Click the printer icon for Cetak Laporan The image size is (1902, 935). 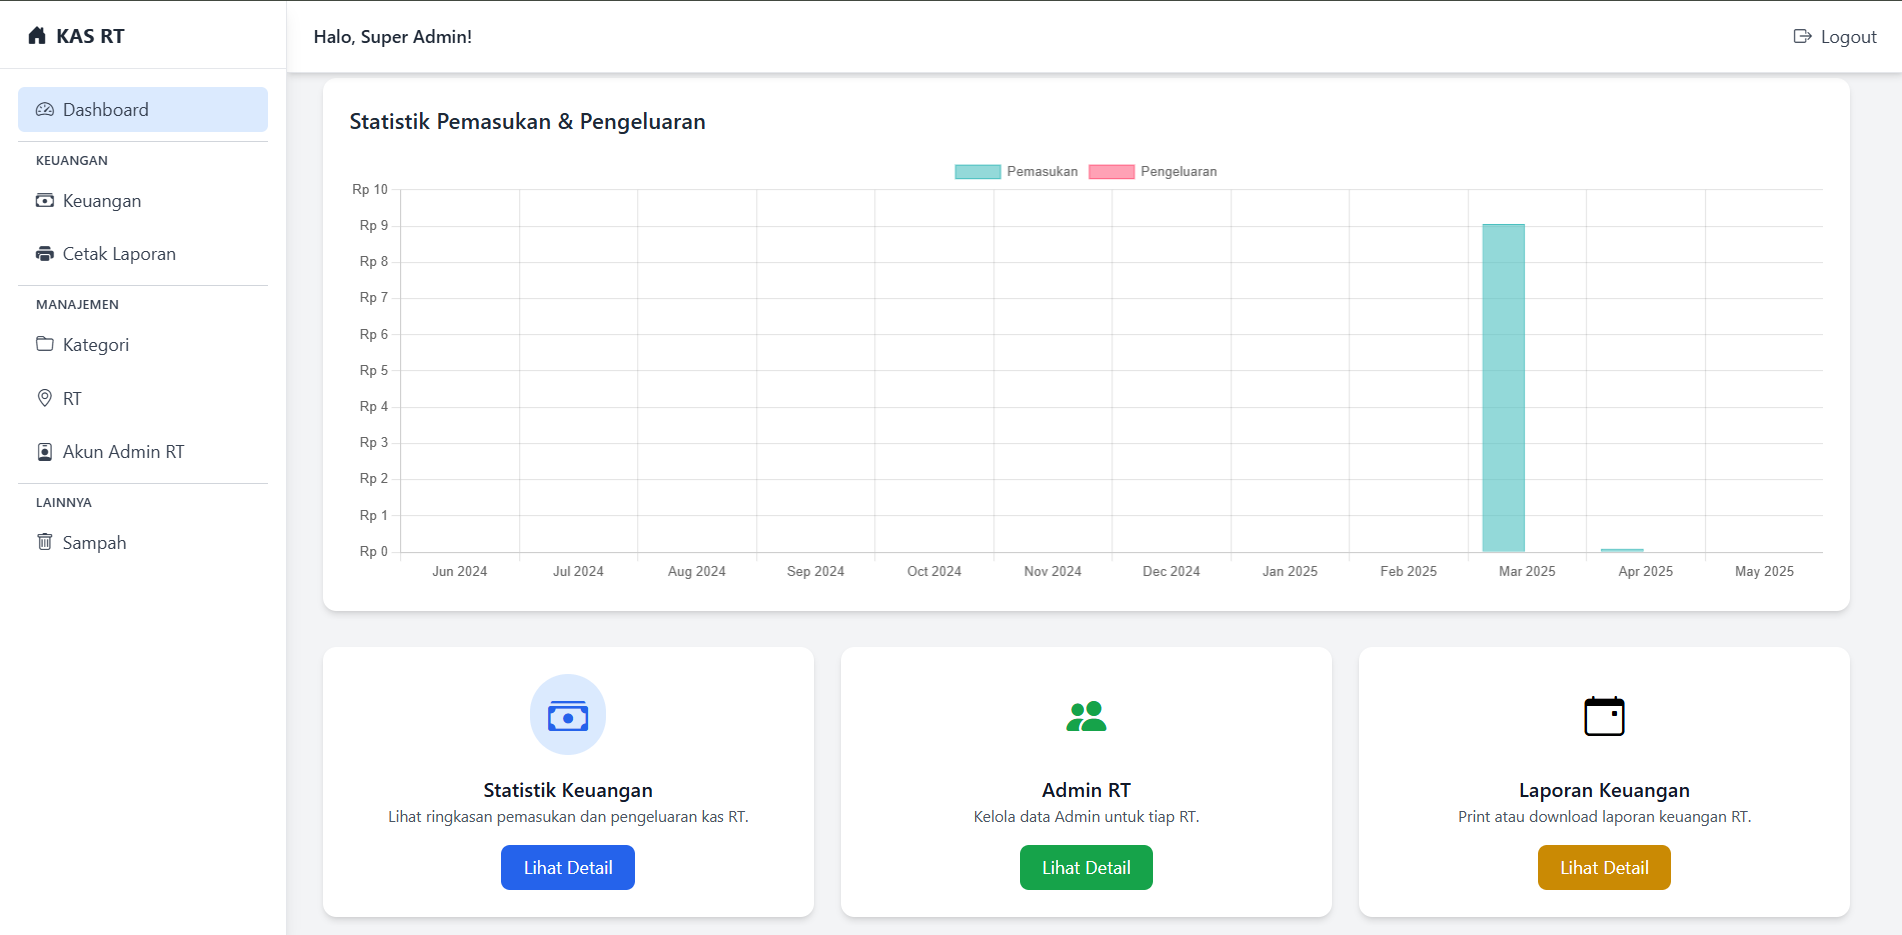(45, 254)
